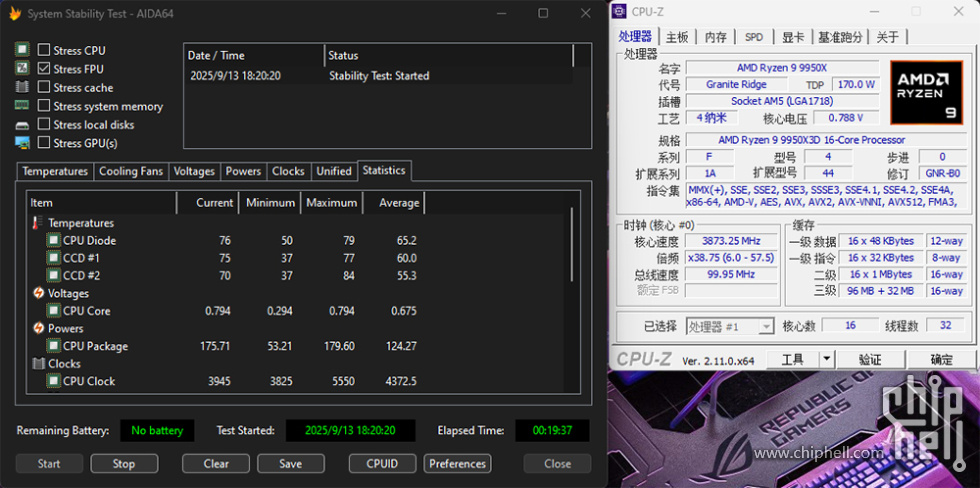Screen dimensions: 980x488
Task: Expand the 工具 button dropdown arrow
Action: (x=826, y=359)
